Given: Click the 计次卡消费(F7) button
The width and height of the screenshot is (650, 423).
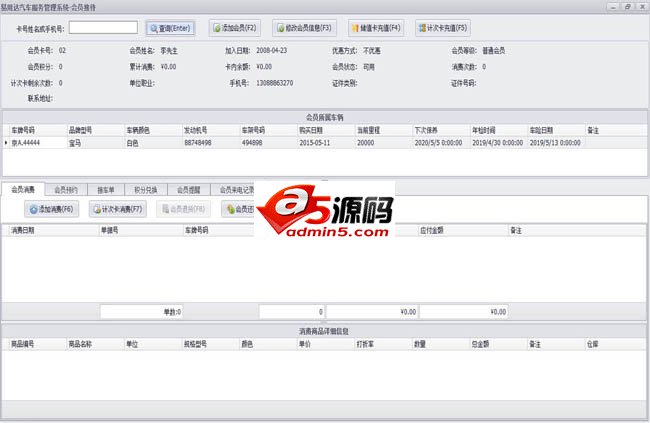Looking at the screenshot, I should click(x=118, y=209).
